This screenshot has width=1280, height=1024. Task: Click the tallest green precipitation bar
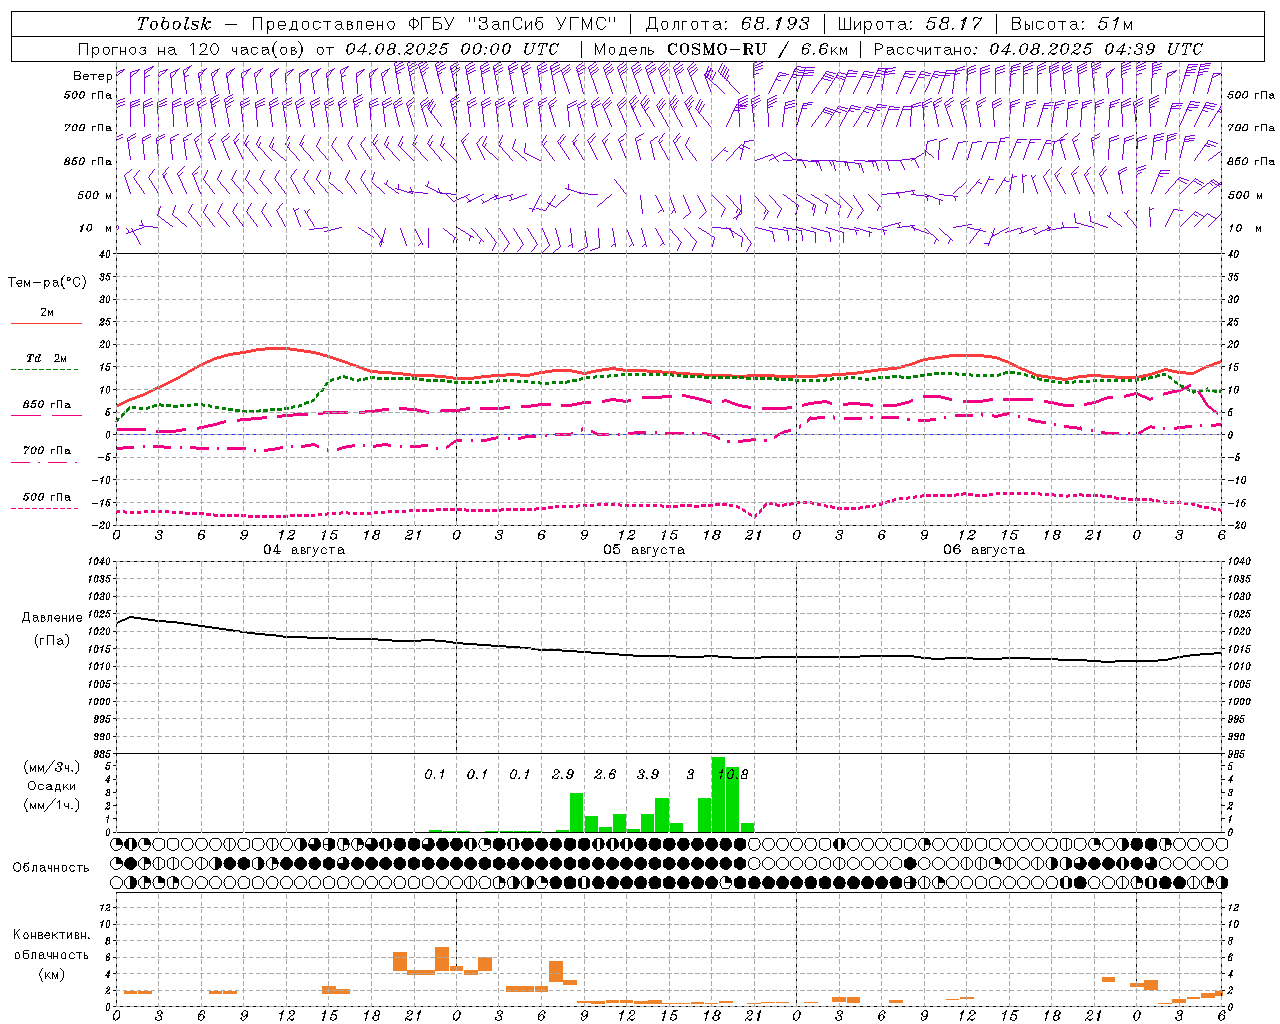[718, 795]
